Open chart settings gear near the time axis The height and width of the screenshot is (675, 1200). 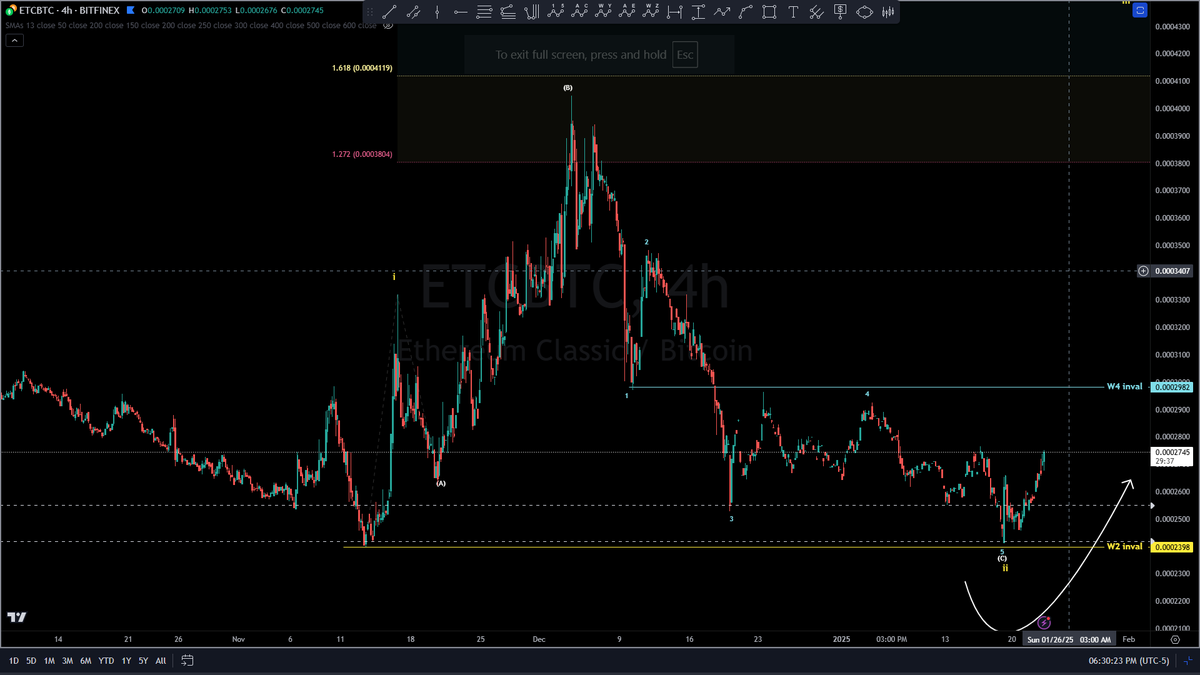1174,638
